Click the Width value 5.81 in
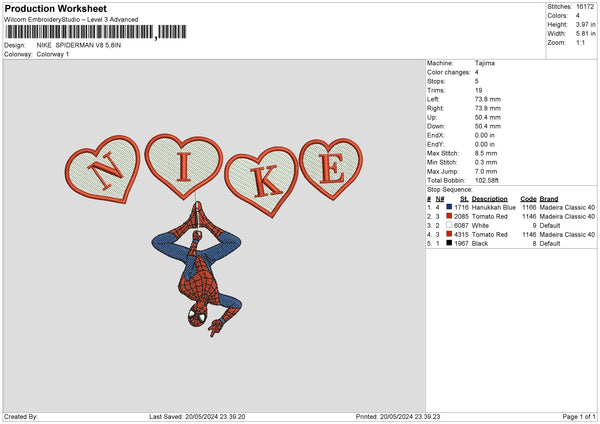The image size is (600, 424). click(x=585, y=34)
